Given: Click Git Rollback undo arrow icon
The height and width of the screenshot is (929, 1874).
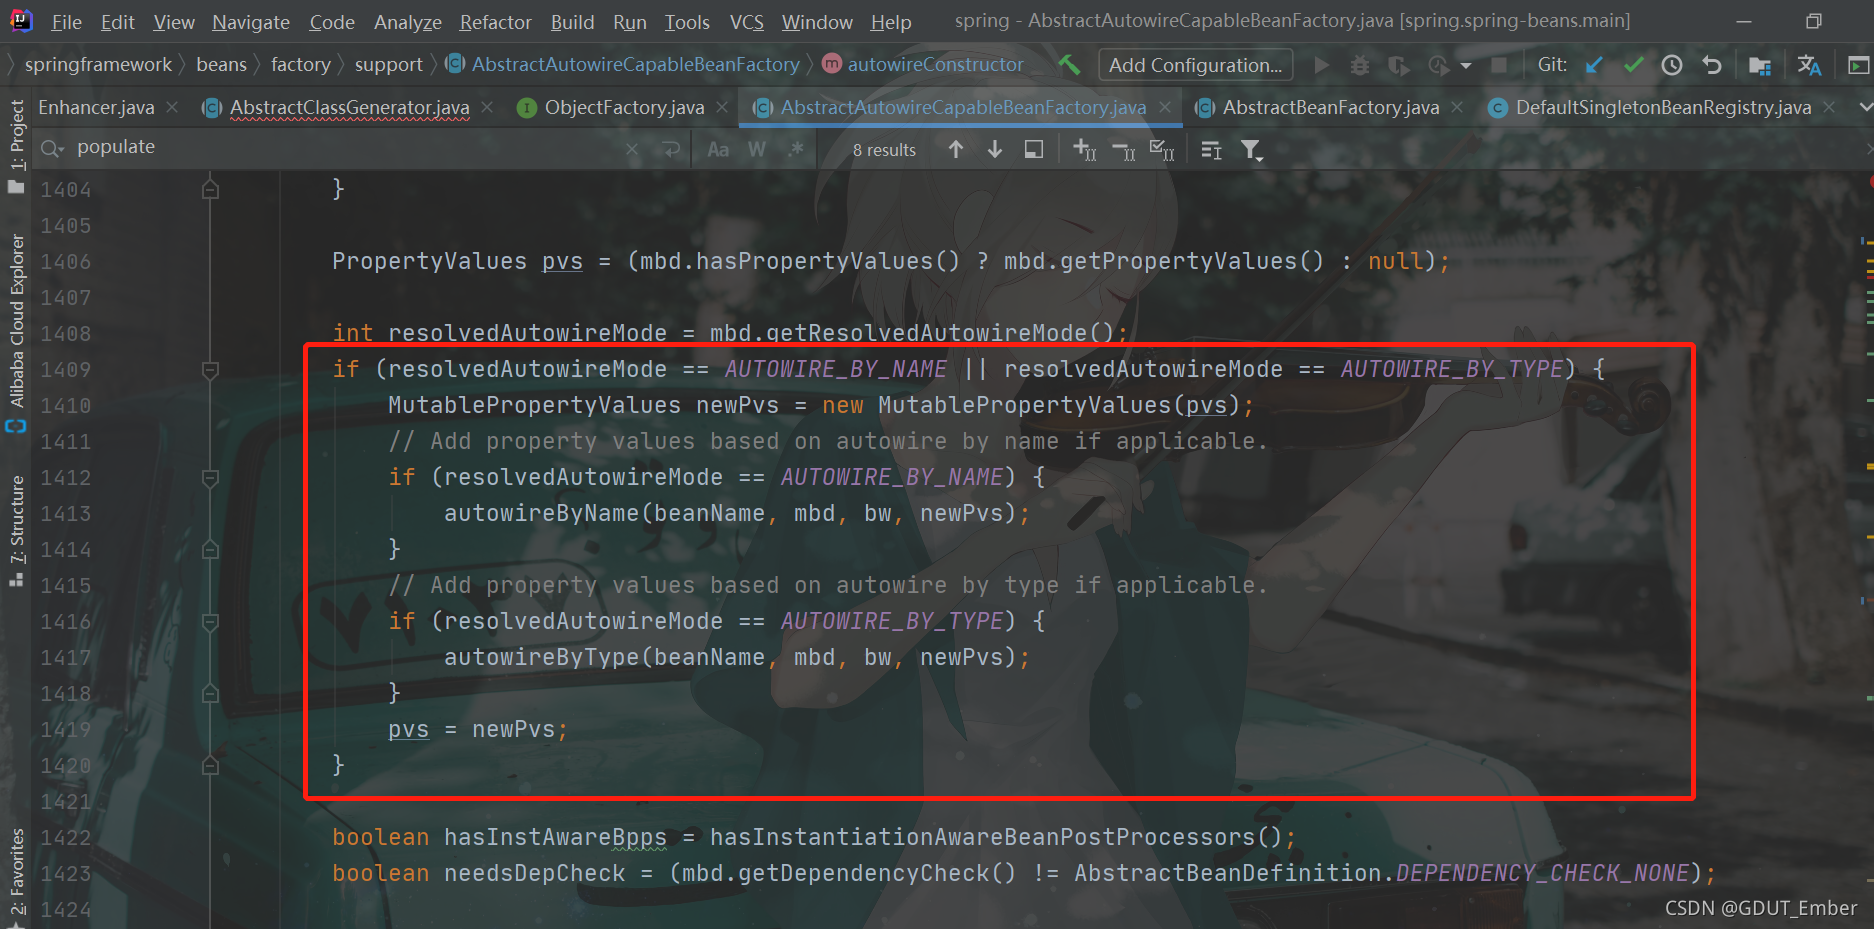Looking at the screenshot, I should 1712,65.
